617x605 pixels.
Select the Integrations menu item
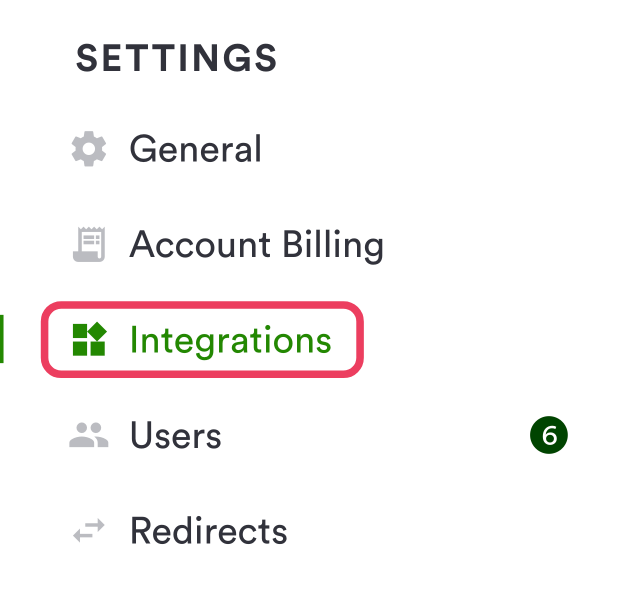[x=230, y=341]
